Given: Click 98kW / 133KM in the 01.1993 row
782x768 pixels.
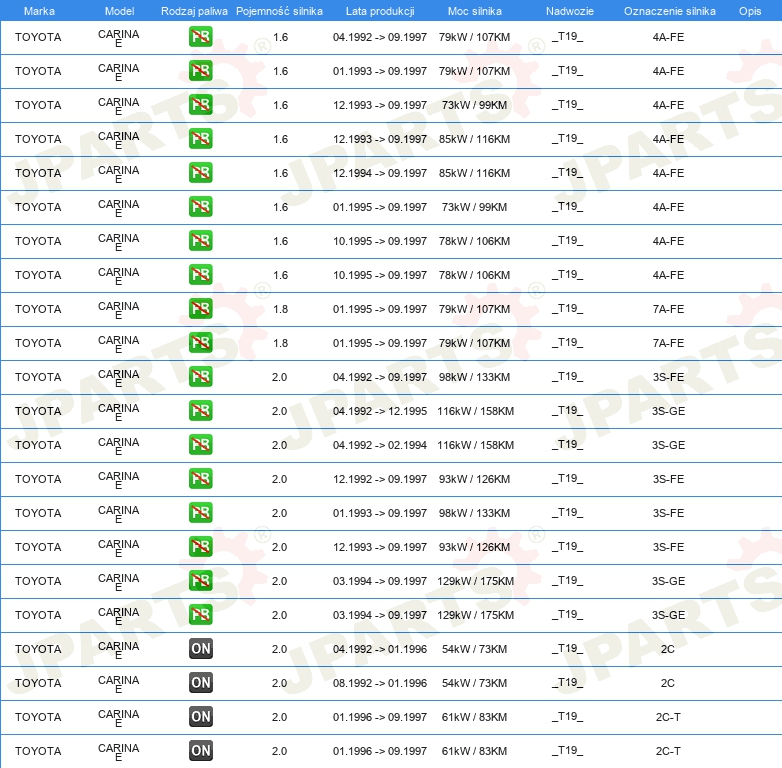Looking at the screenshot, I should 474,513.
